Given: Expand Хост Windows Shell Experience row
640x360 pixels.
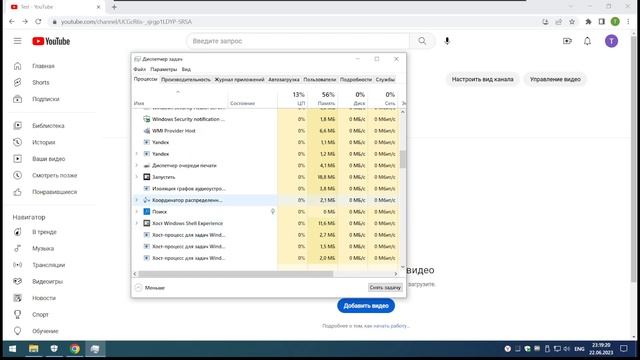Looking at the screenshot, I should tap(137, 223).
